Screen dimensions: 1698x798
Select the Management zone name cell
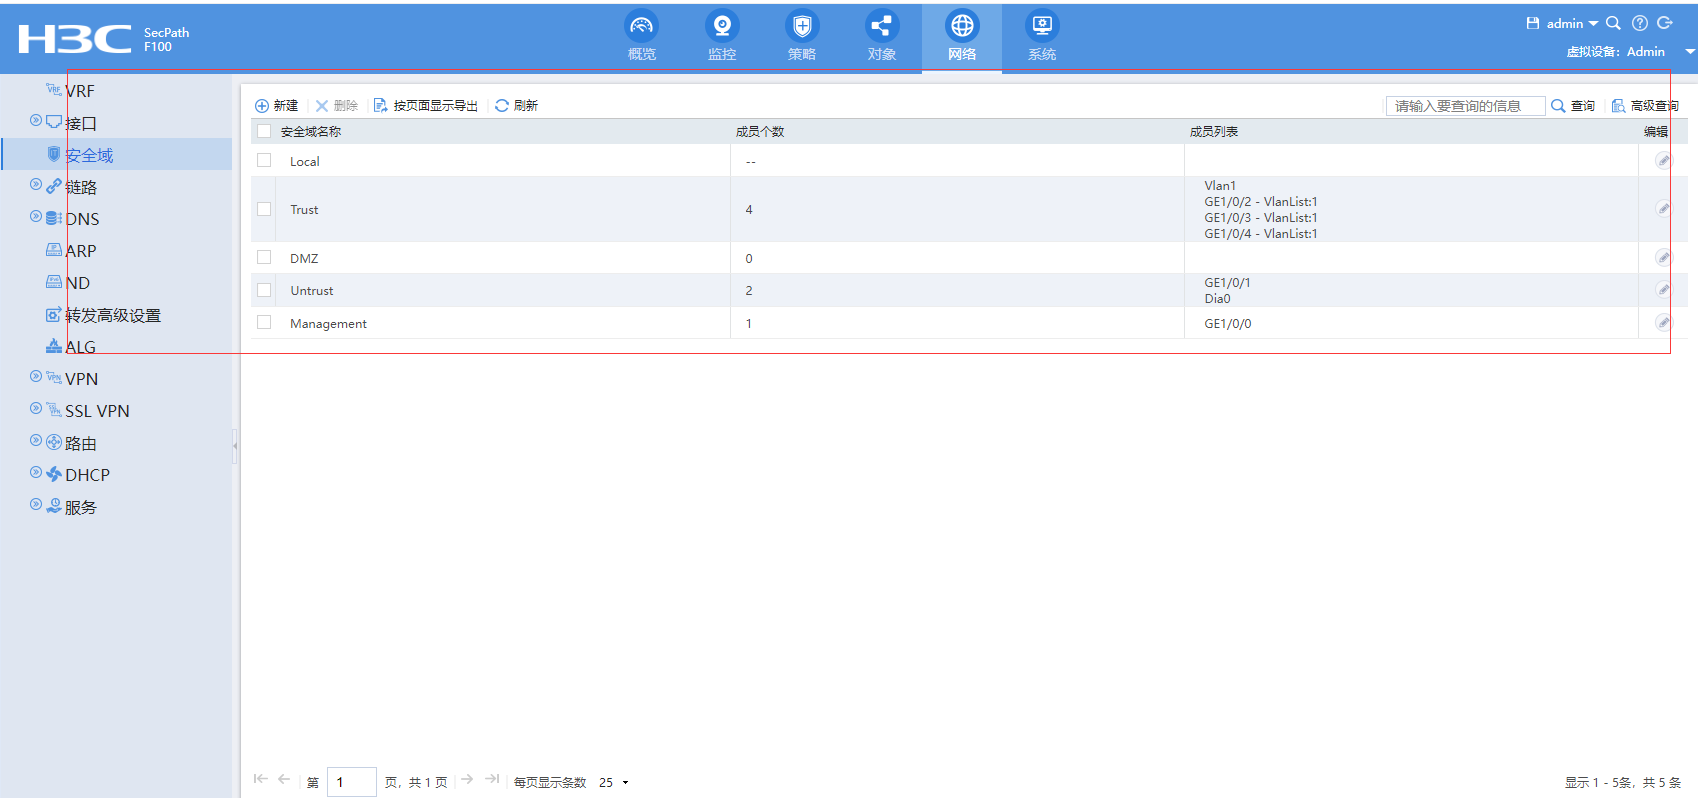[328, 323]
